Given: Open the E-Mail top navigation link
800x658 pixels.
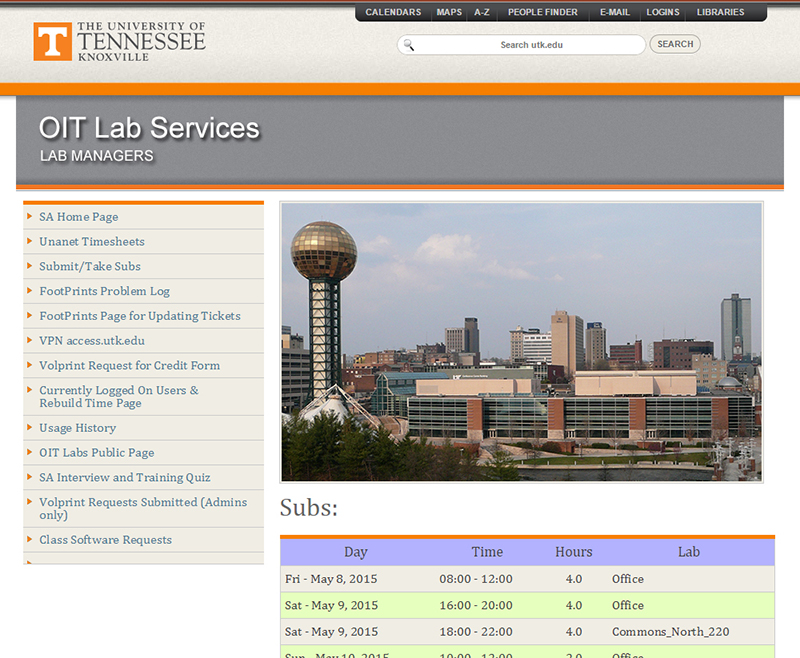Looking at the screenshot, I should pos(614,13).
